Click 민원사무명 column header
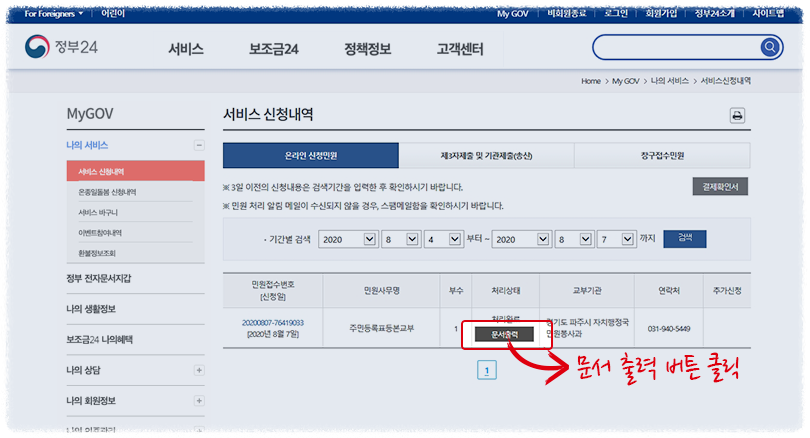Viewport: 810px width, 438px height. point(381,291)
